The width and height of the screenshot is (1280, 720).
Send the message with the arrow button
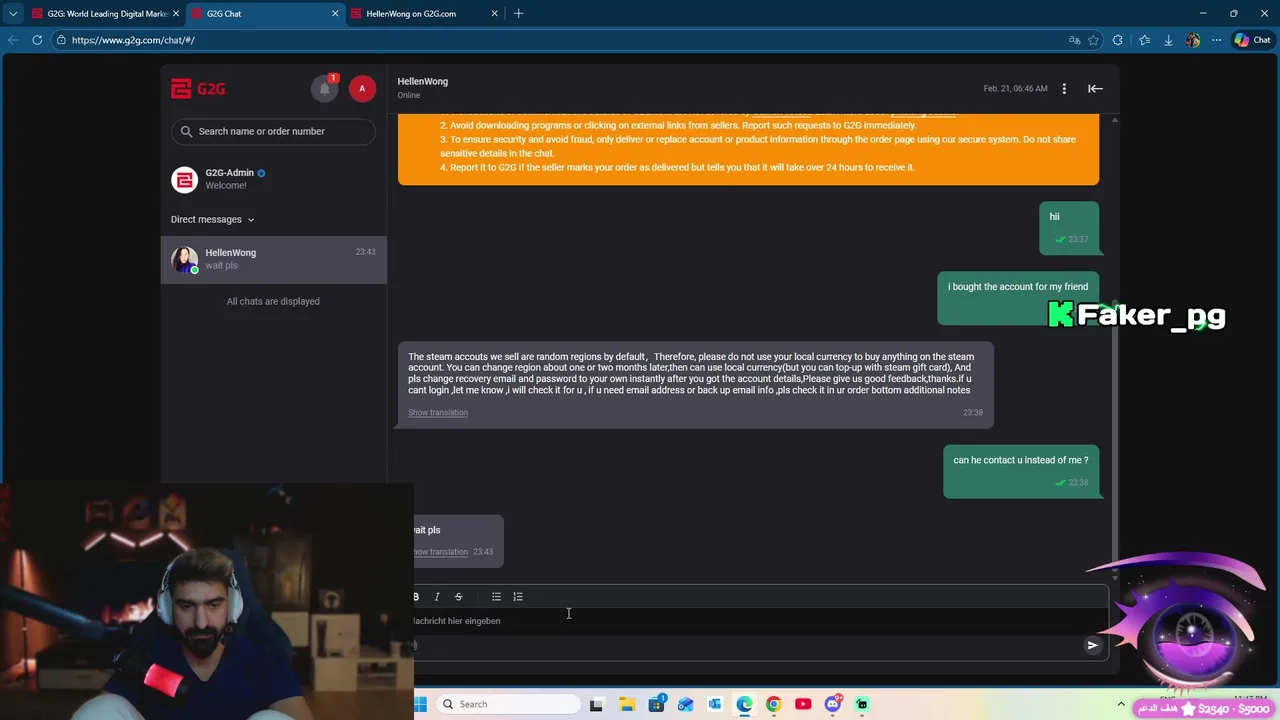(1092, 645)
